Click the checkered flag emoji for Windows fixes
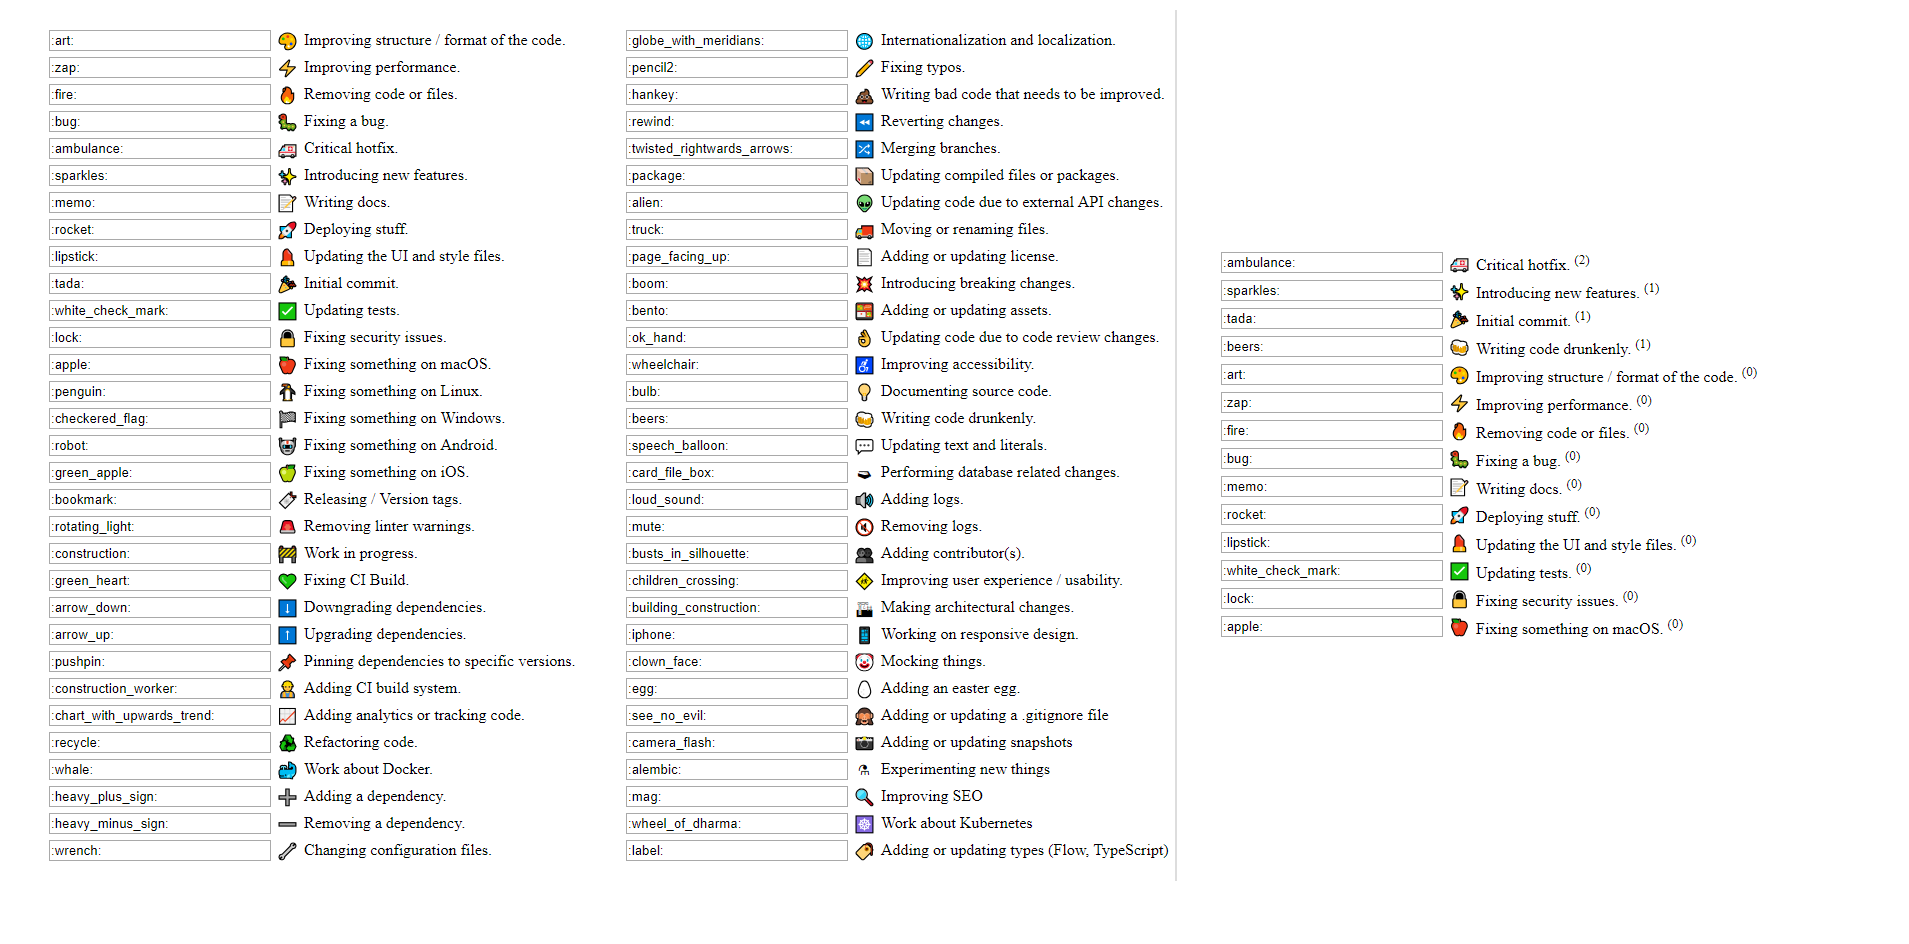Screen dimensions: 1909x944 287,419
